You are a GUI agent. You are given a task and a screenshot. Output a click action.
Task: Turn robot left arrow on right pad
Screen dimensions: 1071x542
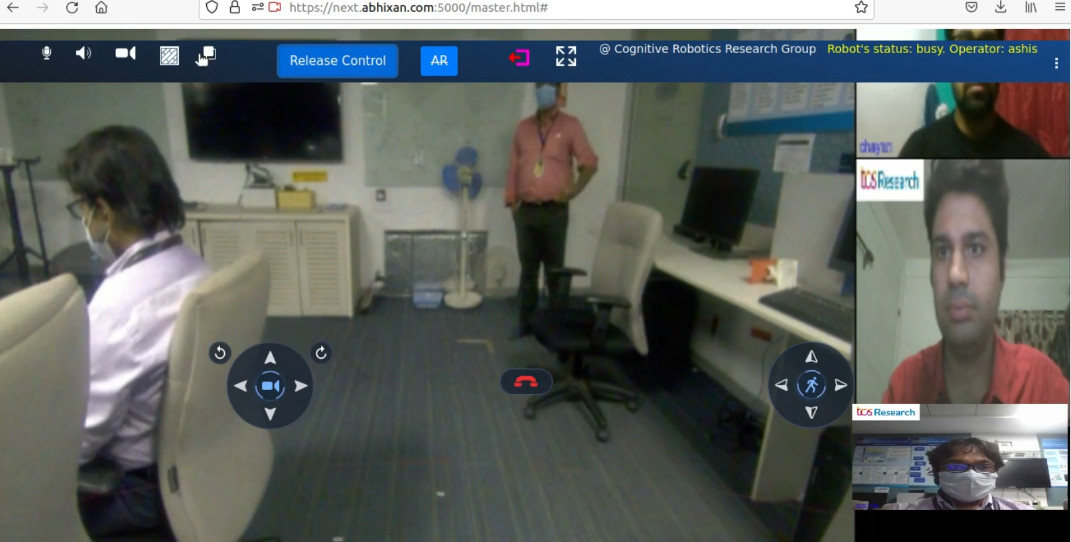[x=782, y=385]
